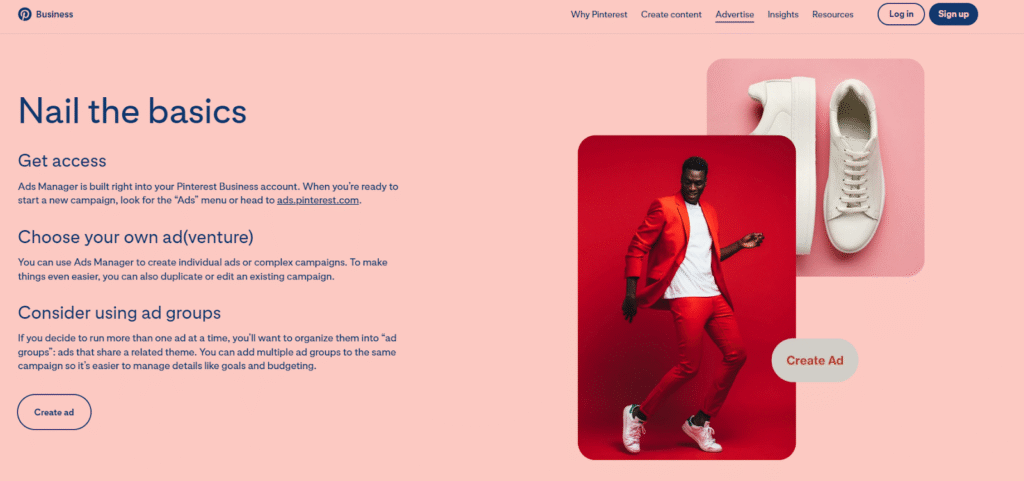Click the Choose your own ad(venture) heading
Screen dimensions: 1024x481
[135, 237]
